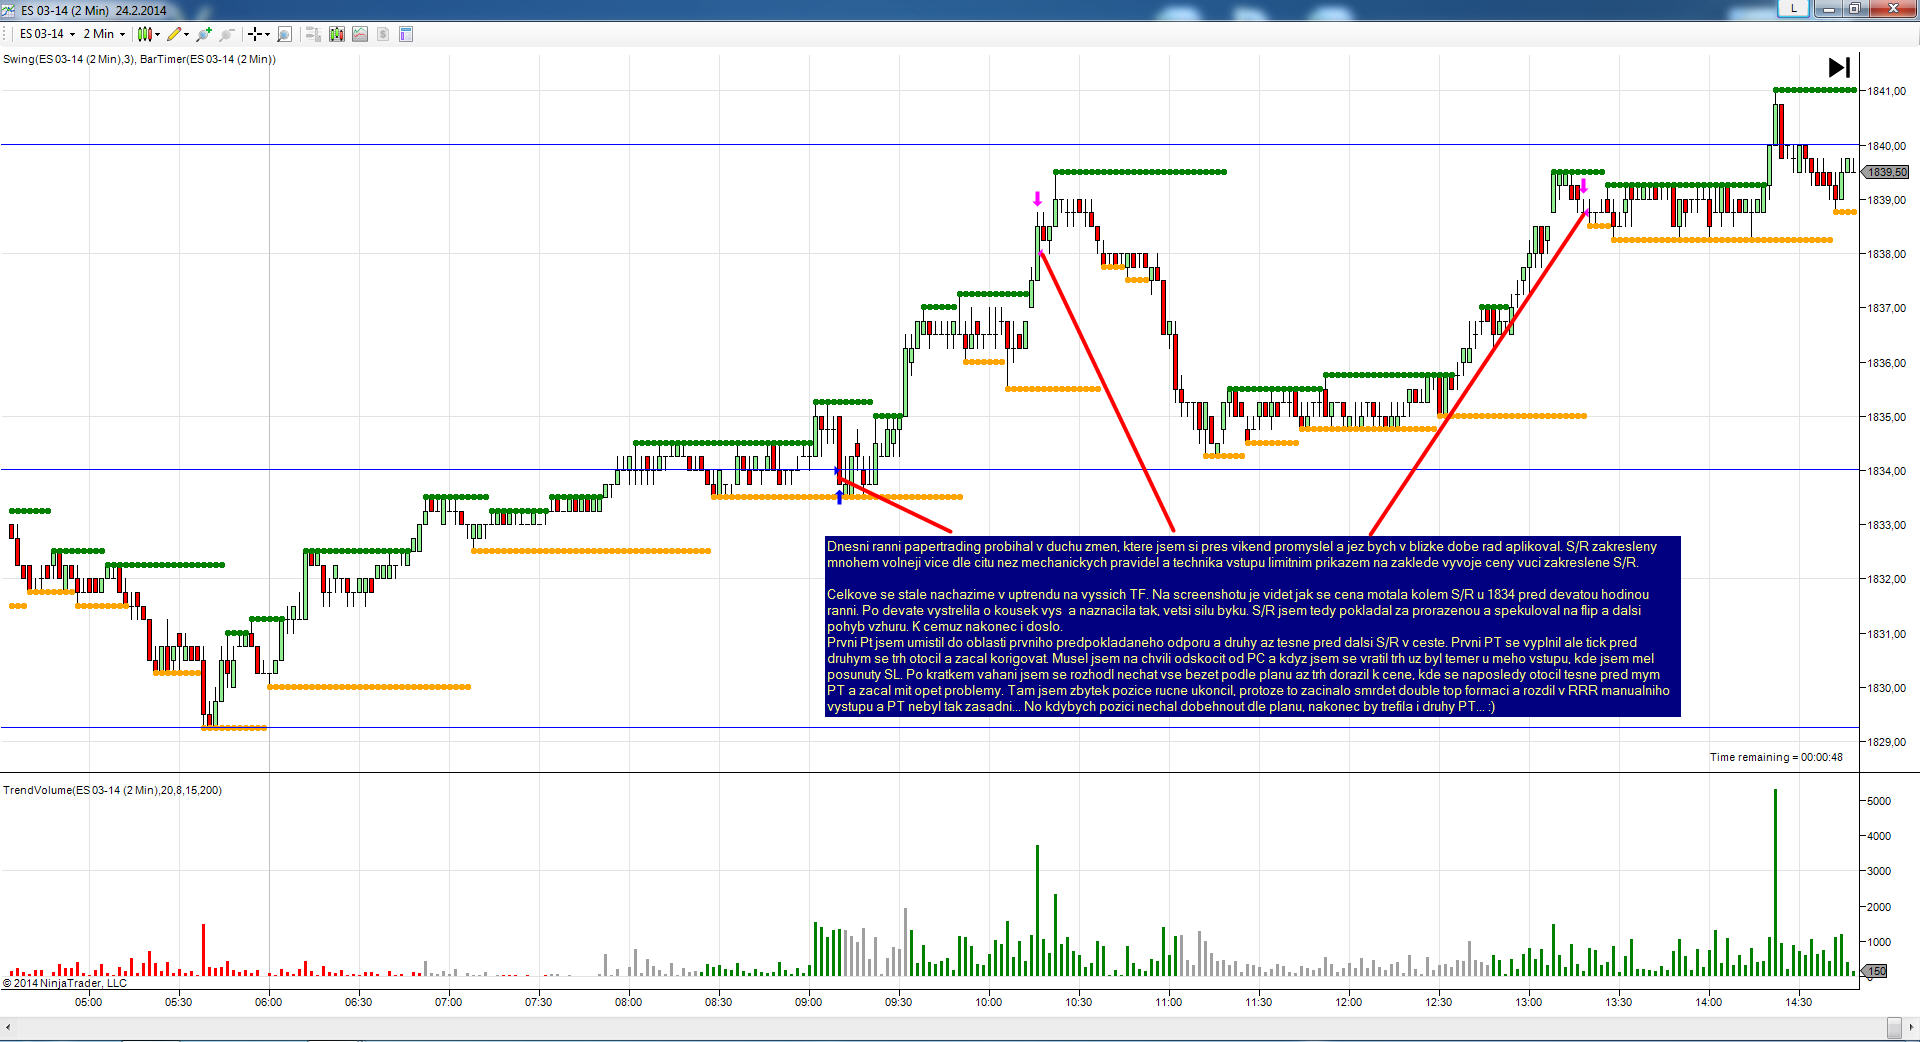Open the data series candlestick icon
The width and height of the screenshot is (1920, 1042).
337,34
